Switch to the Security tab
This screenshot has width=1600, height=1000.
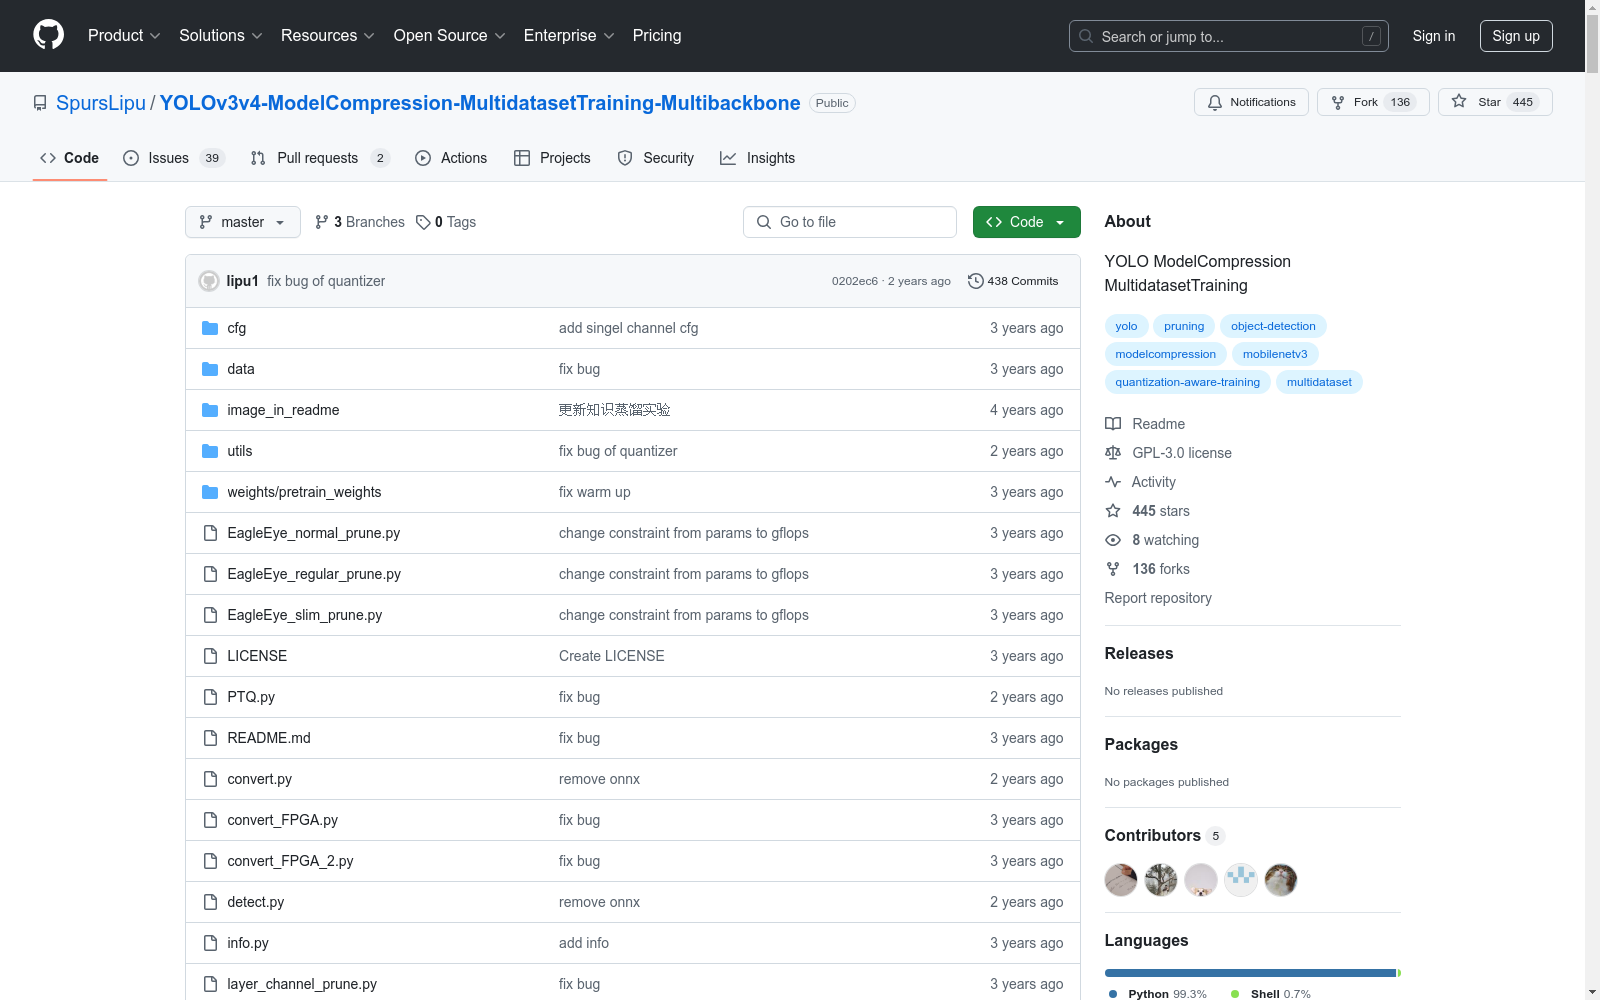tap(655, 158)
